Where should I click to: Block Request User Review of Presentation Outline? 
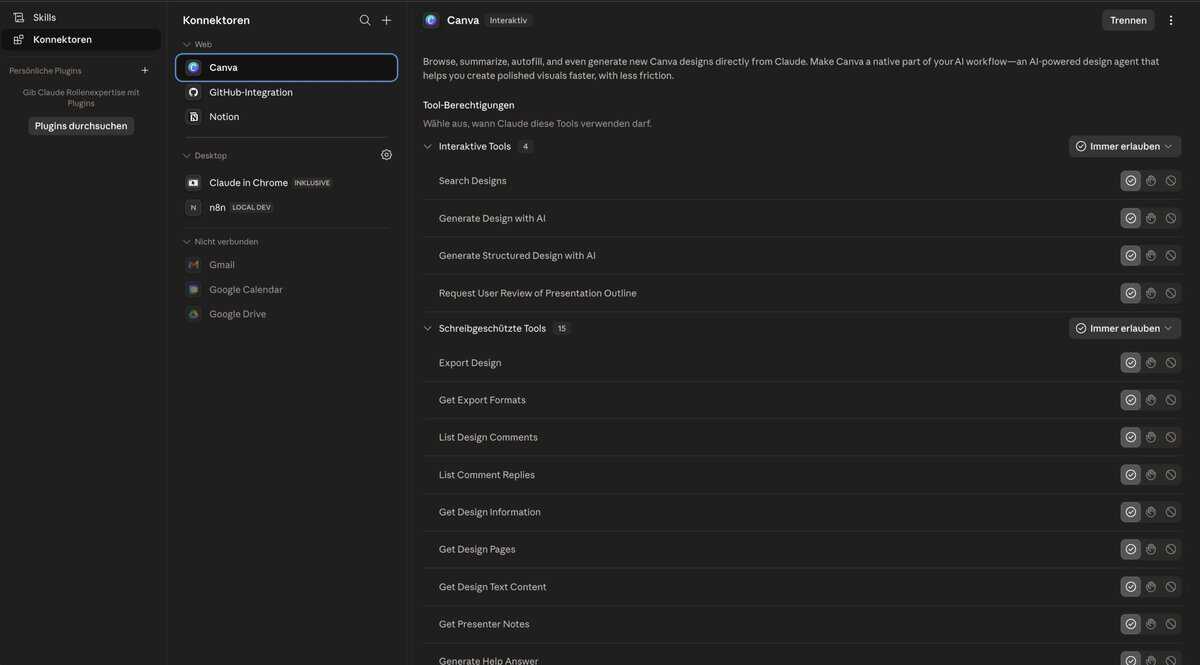tap(1171, 293)
